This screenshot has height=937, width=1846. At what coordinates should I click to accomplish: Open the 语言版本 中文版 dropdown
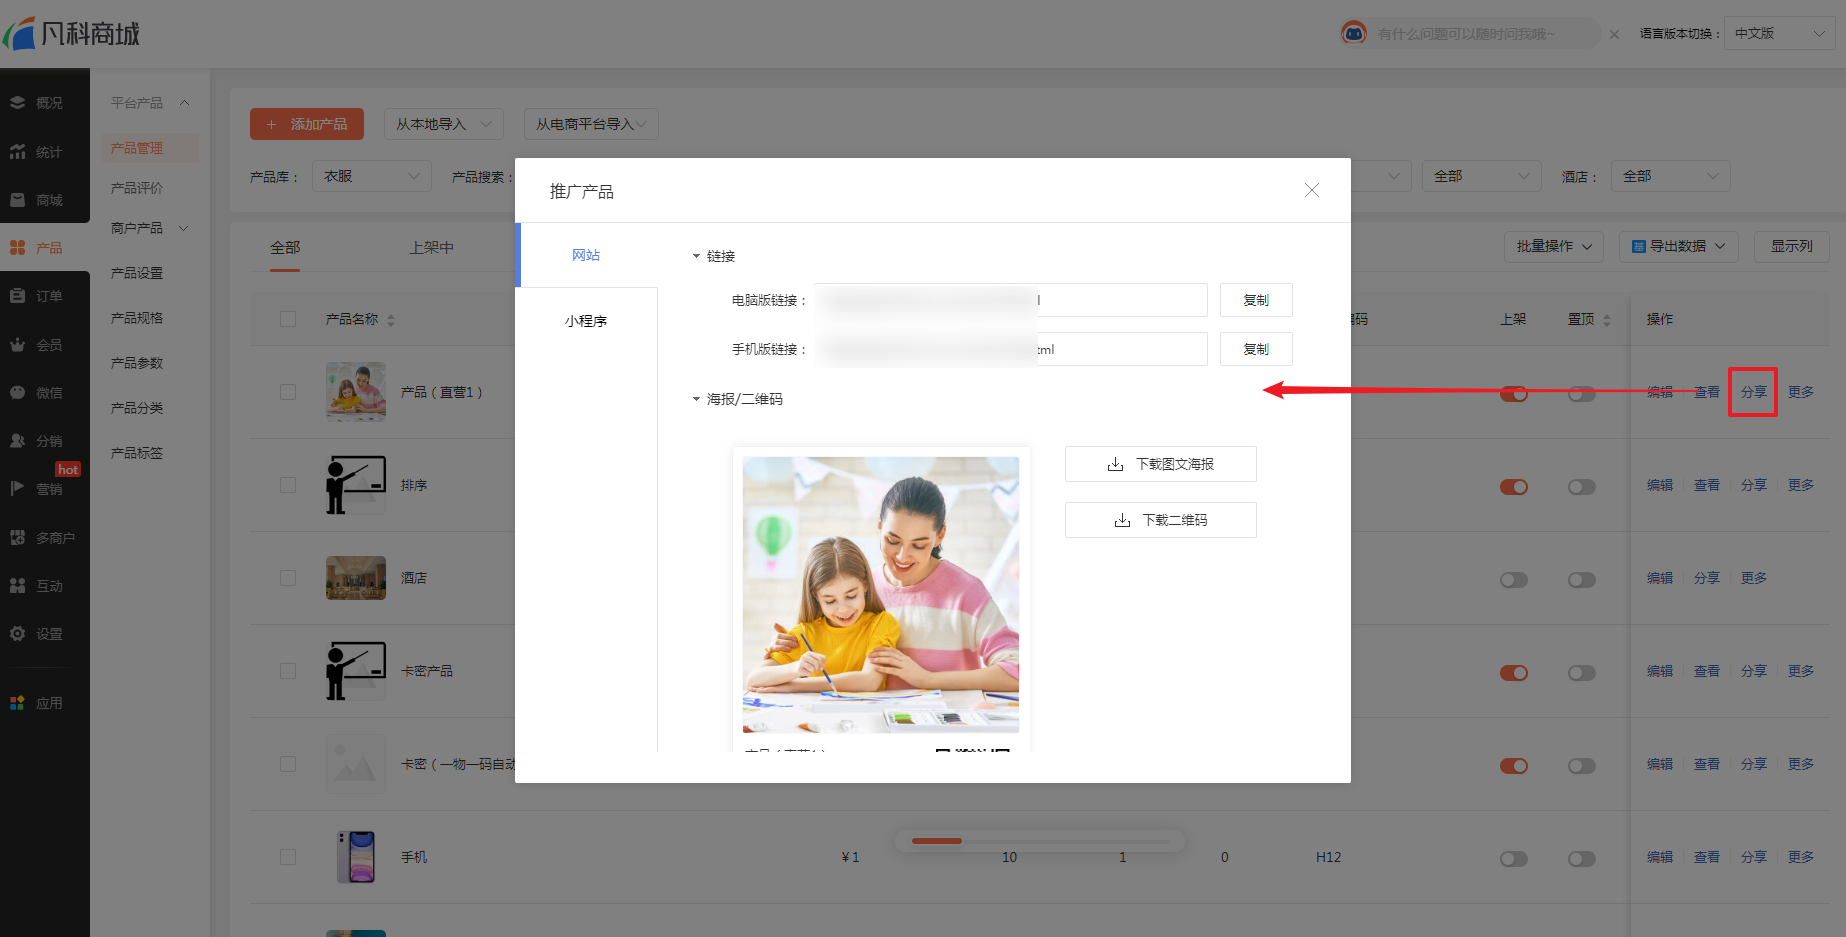click(x=1780, y=33)
